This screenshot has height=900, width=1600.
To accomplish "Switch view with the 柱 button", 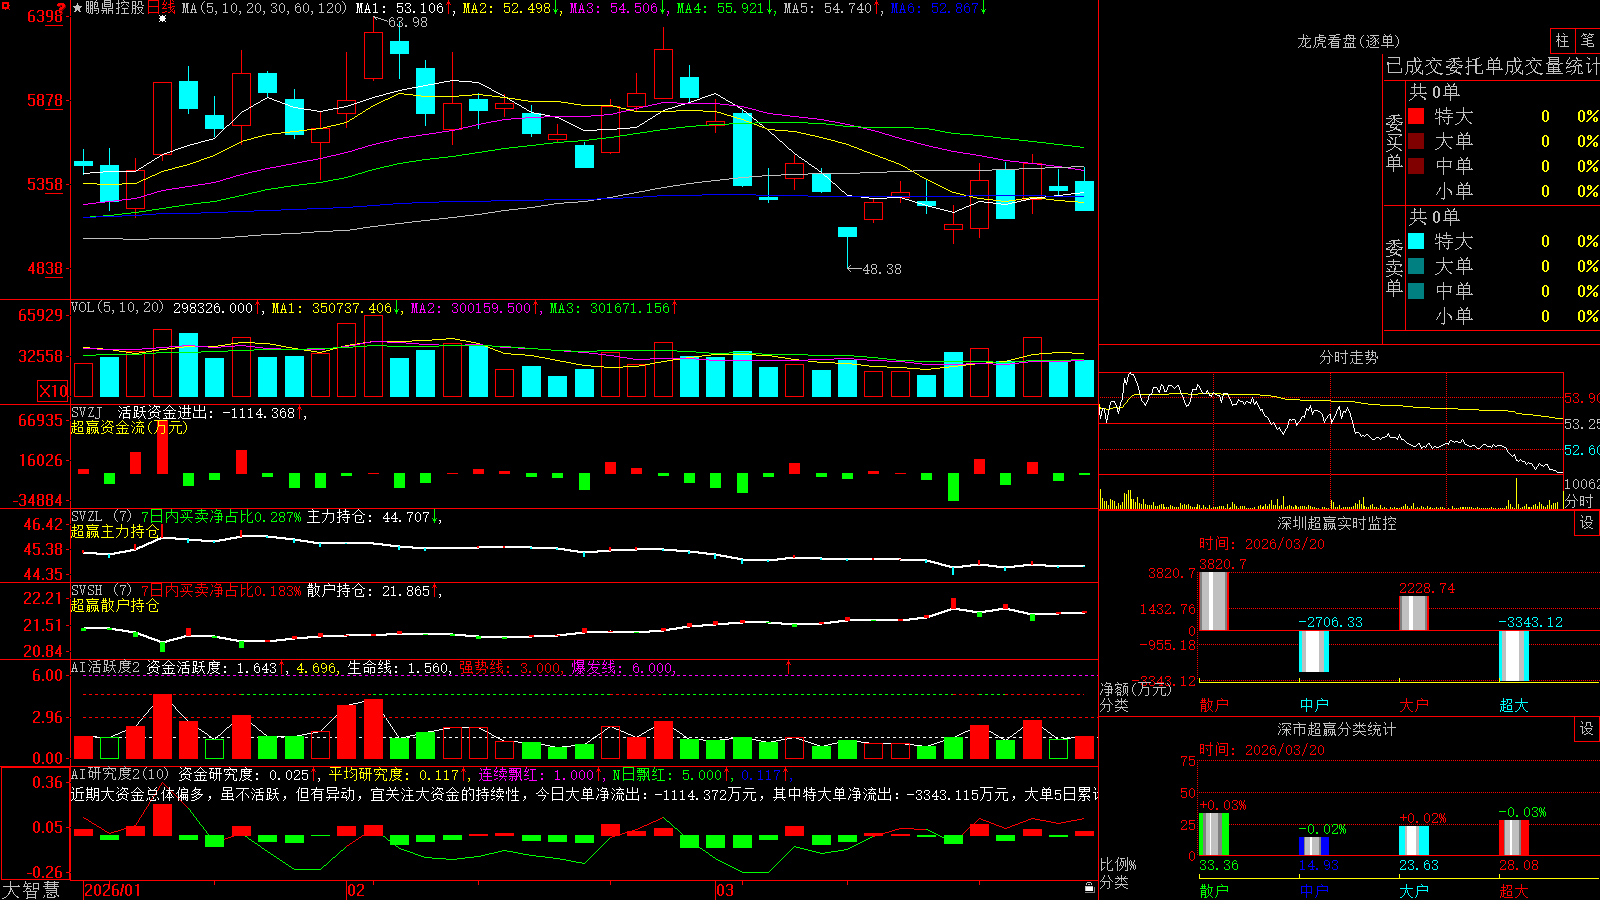I will click(1562, 41).
